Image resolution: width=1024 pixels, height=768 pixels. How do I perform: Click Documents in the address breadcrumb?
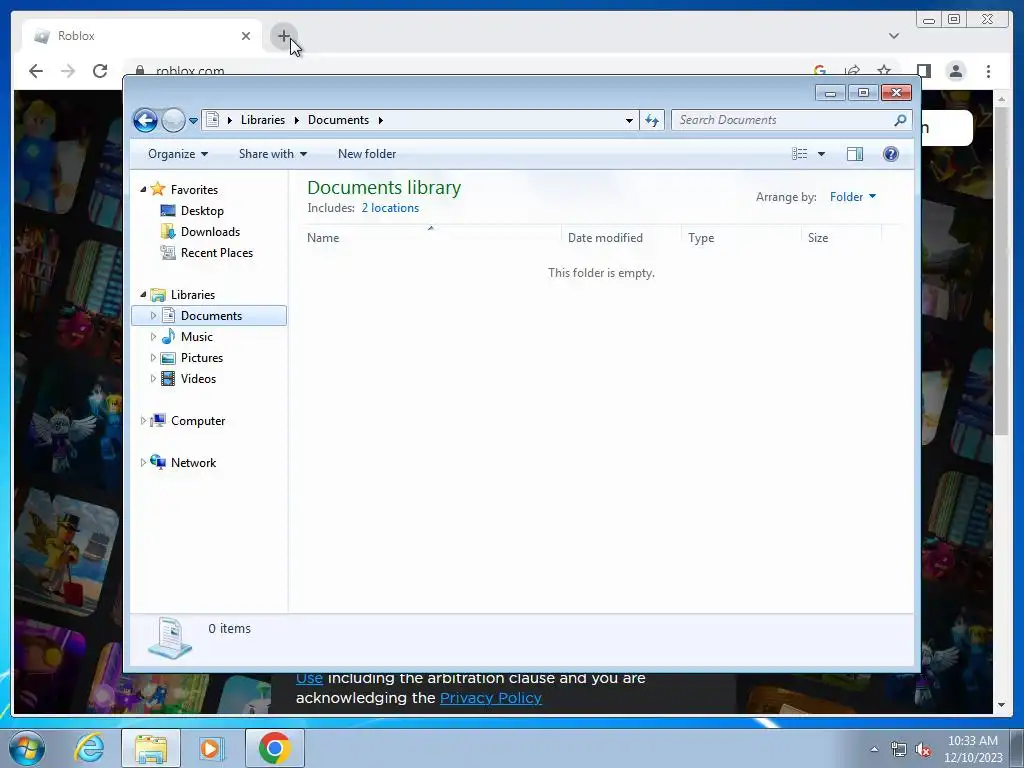coord(338,120)
